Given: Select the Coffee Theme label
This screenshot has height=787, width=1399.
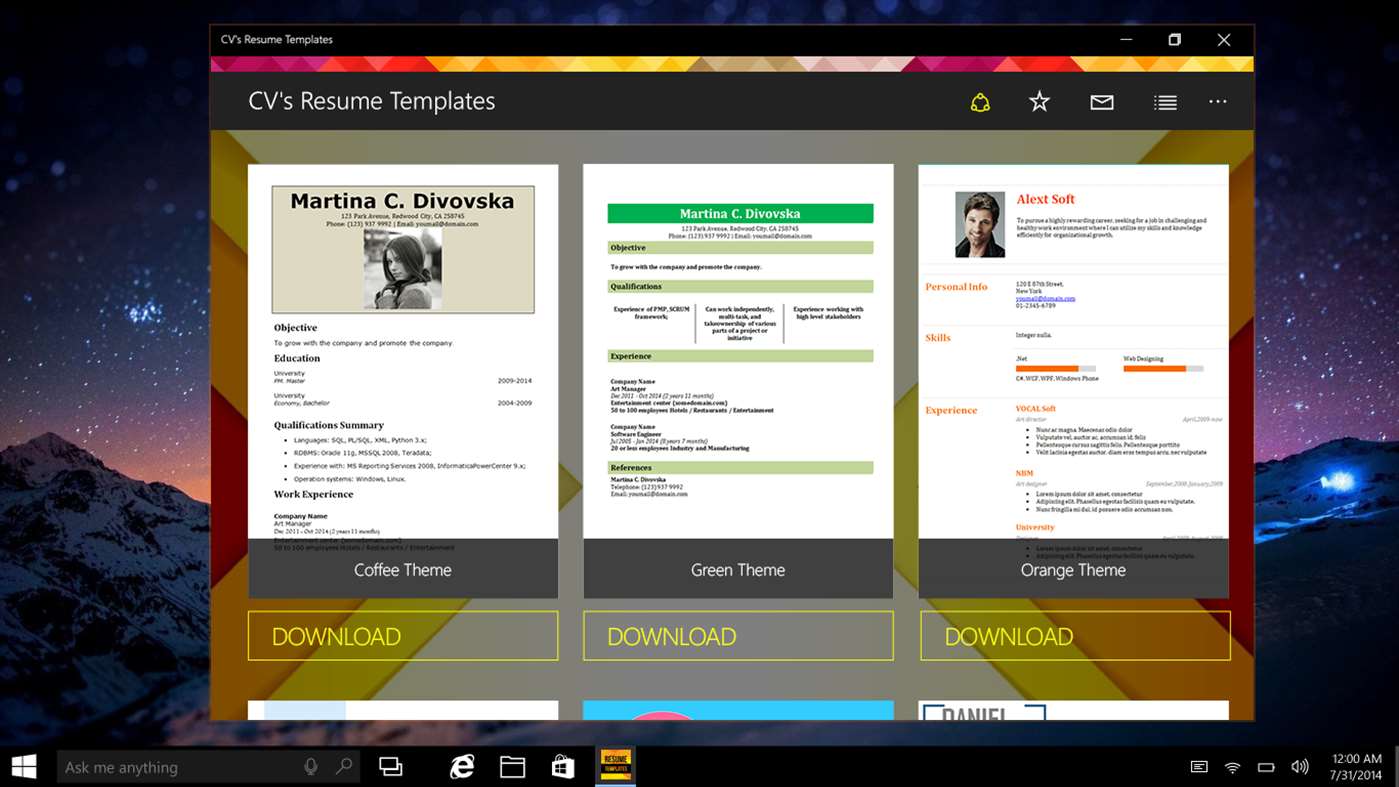Looking at the screenshot, I should 403,570.
